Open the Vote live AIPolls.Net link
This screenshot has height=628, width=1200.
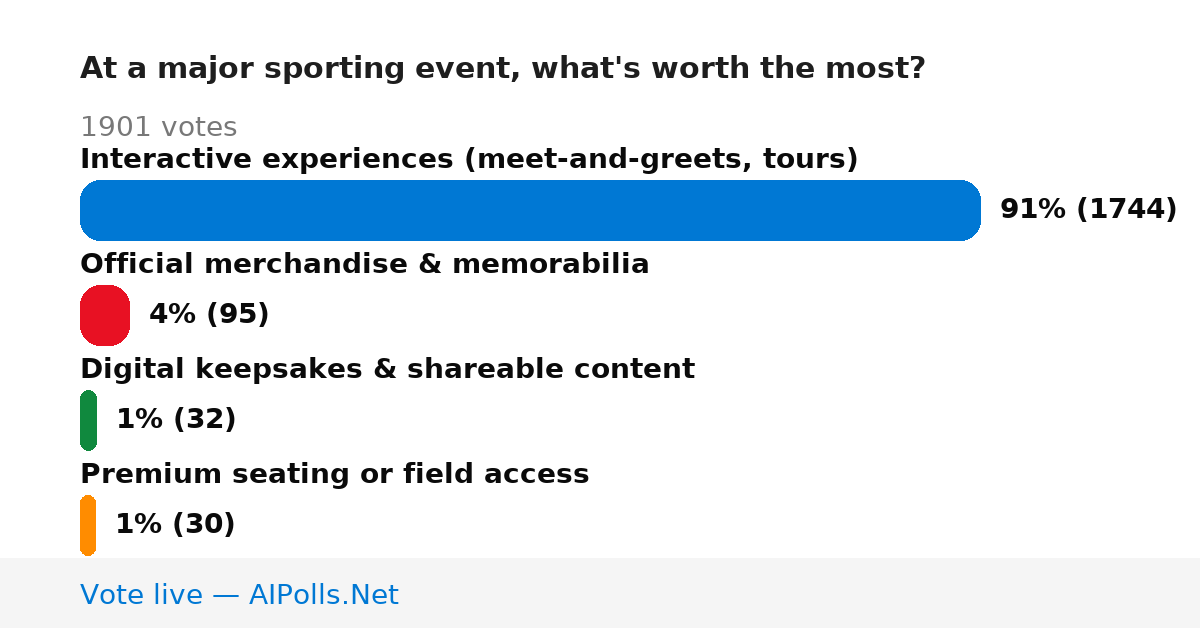[x=239, y=595]
